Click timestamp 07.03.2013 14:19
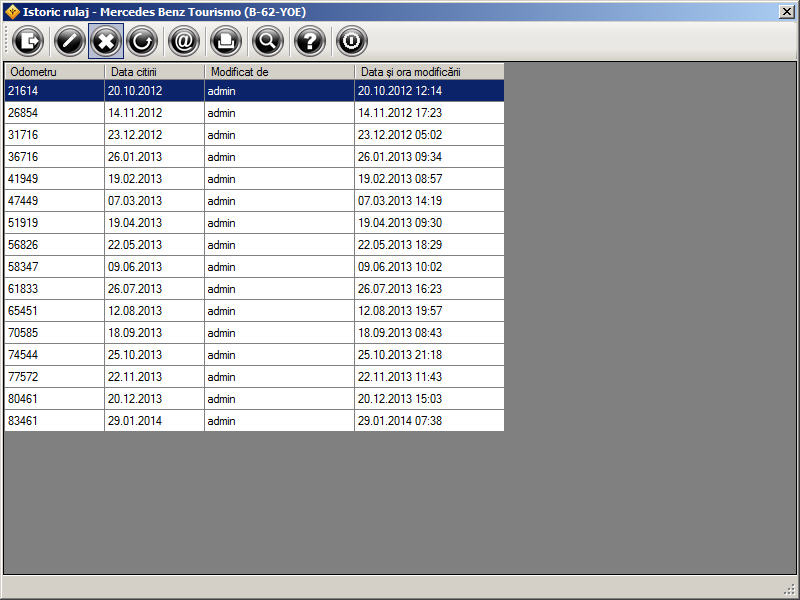This screenshot has height=600, width=800. (400, 201)
